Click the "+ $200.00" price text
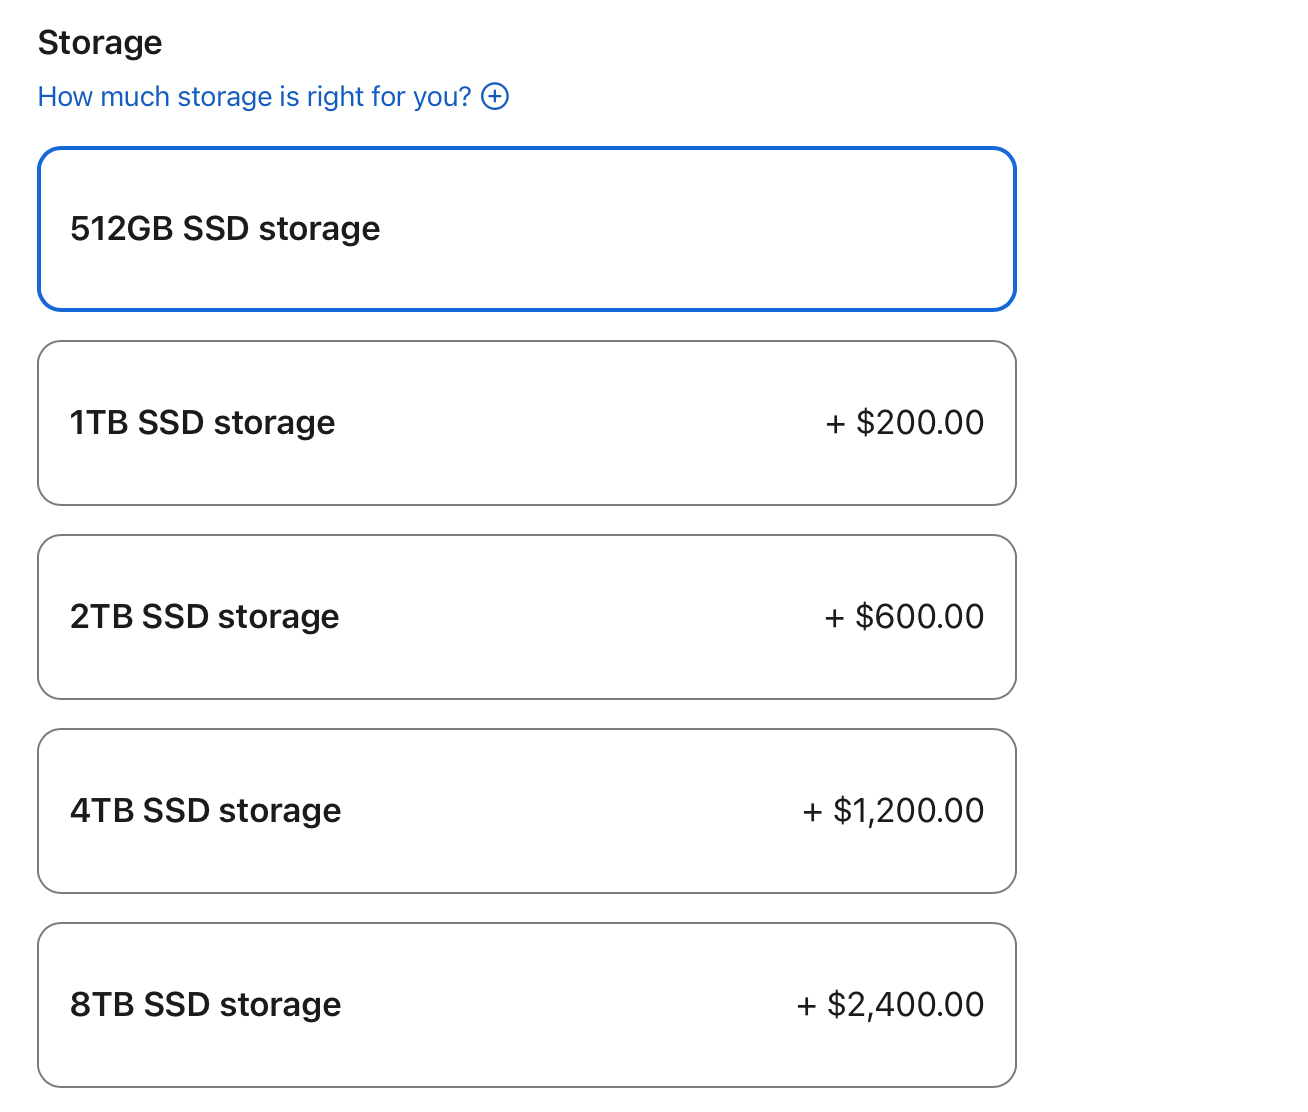Screen dimensions: 1308x1112 coord(904,423)
